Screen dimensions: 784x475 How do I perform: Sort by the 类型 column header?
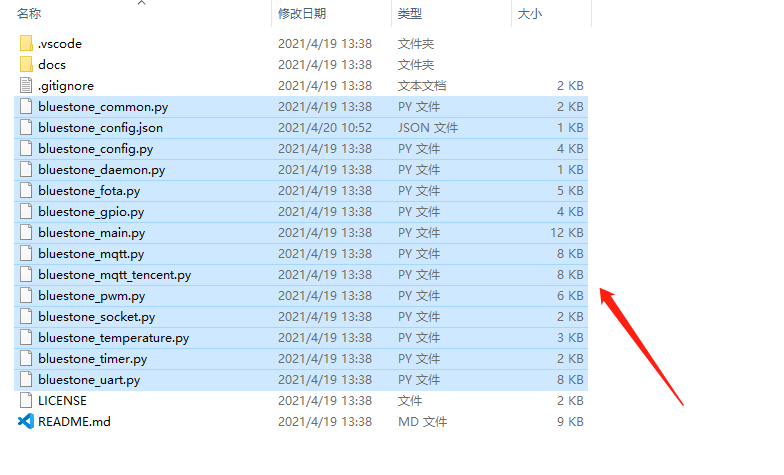[410, 14]
